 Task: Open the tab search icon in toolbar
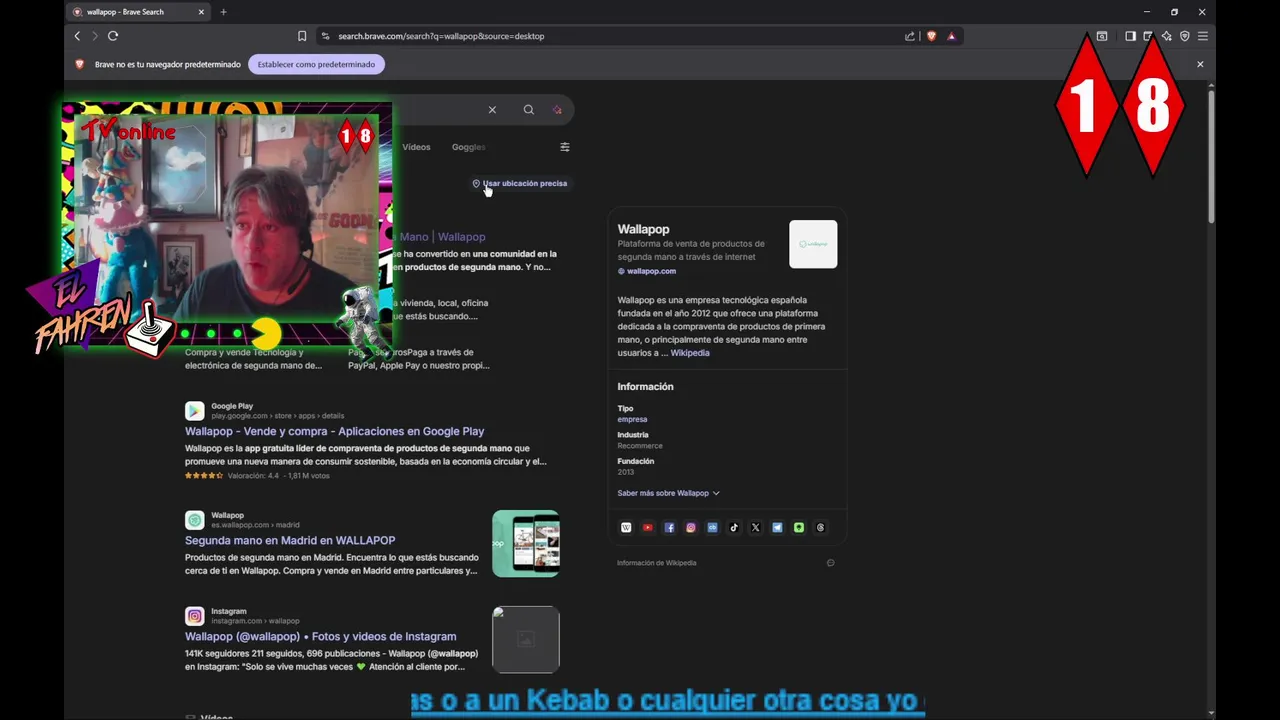pyautogui.click(x=1102, y=36)
